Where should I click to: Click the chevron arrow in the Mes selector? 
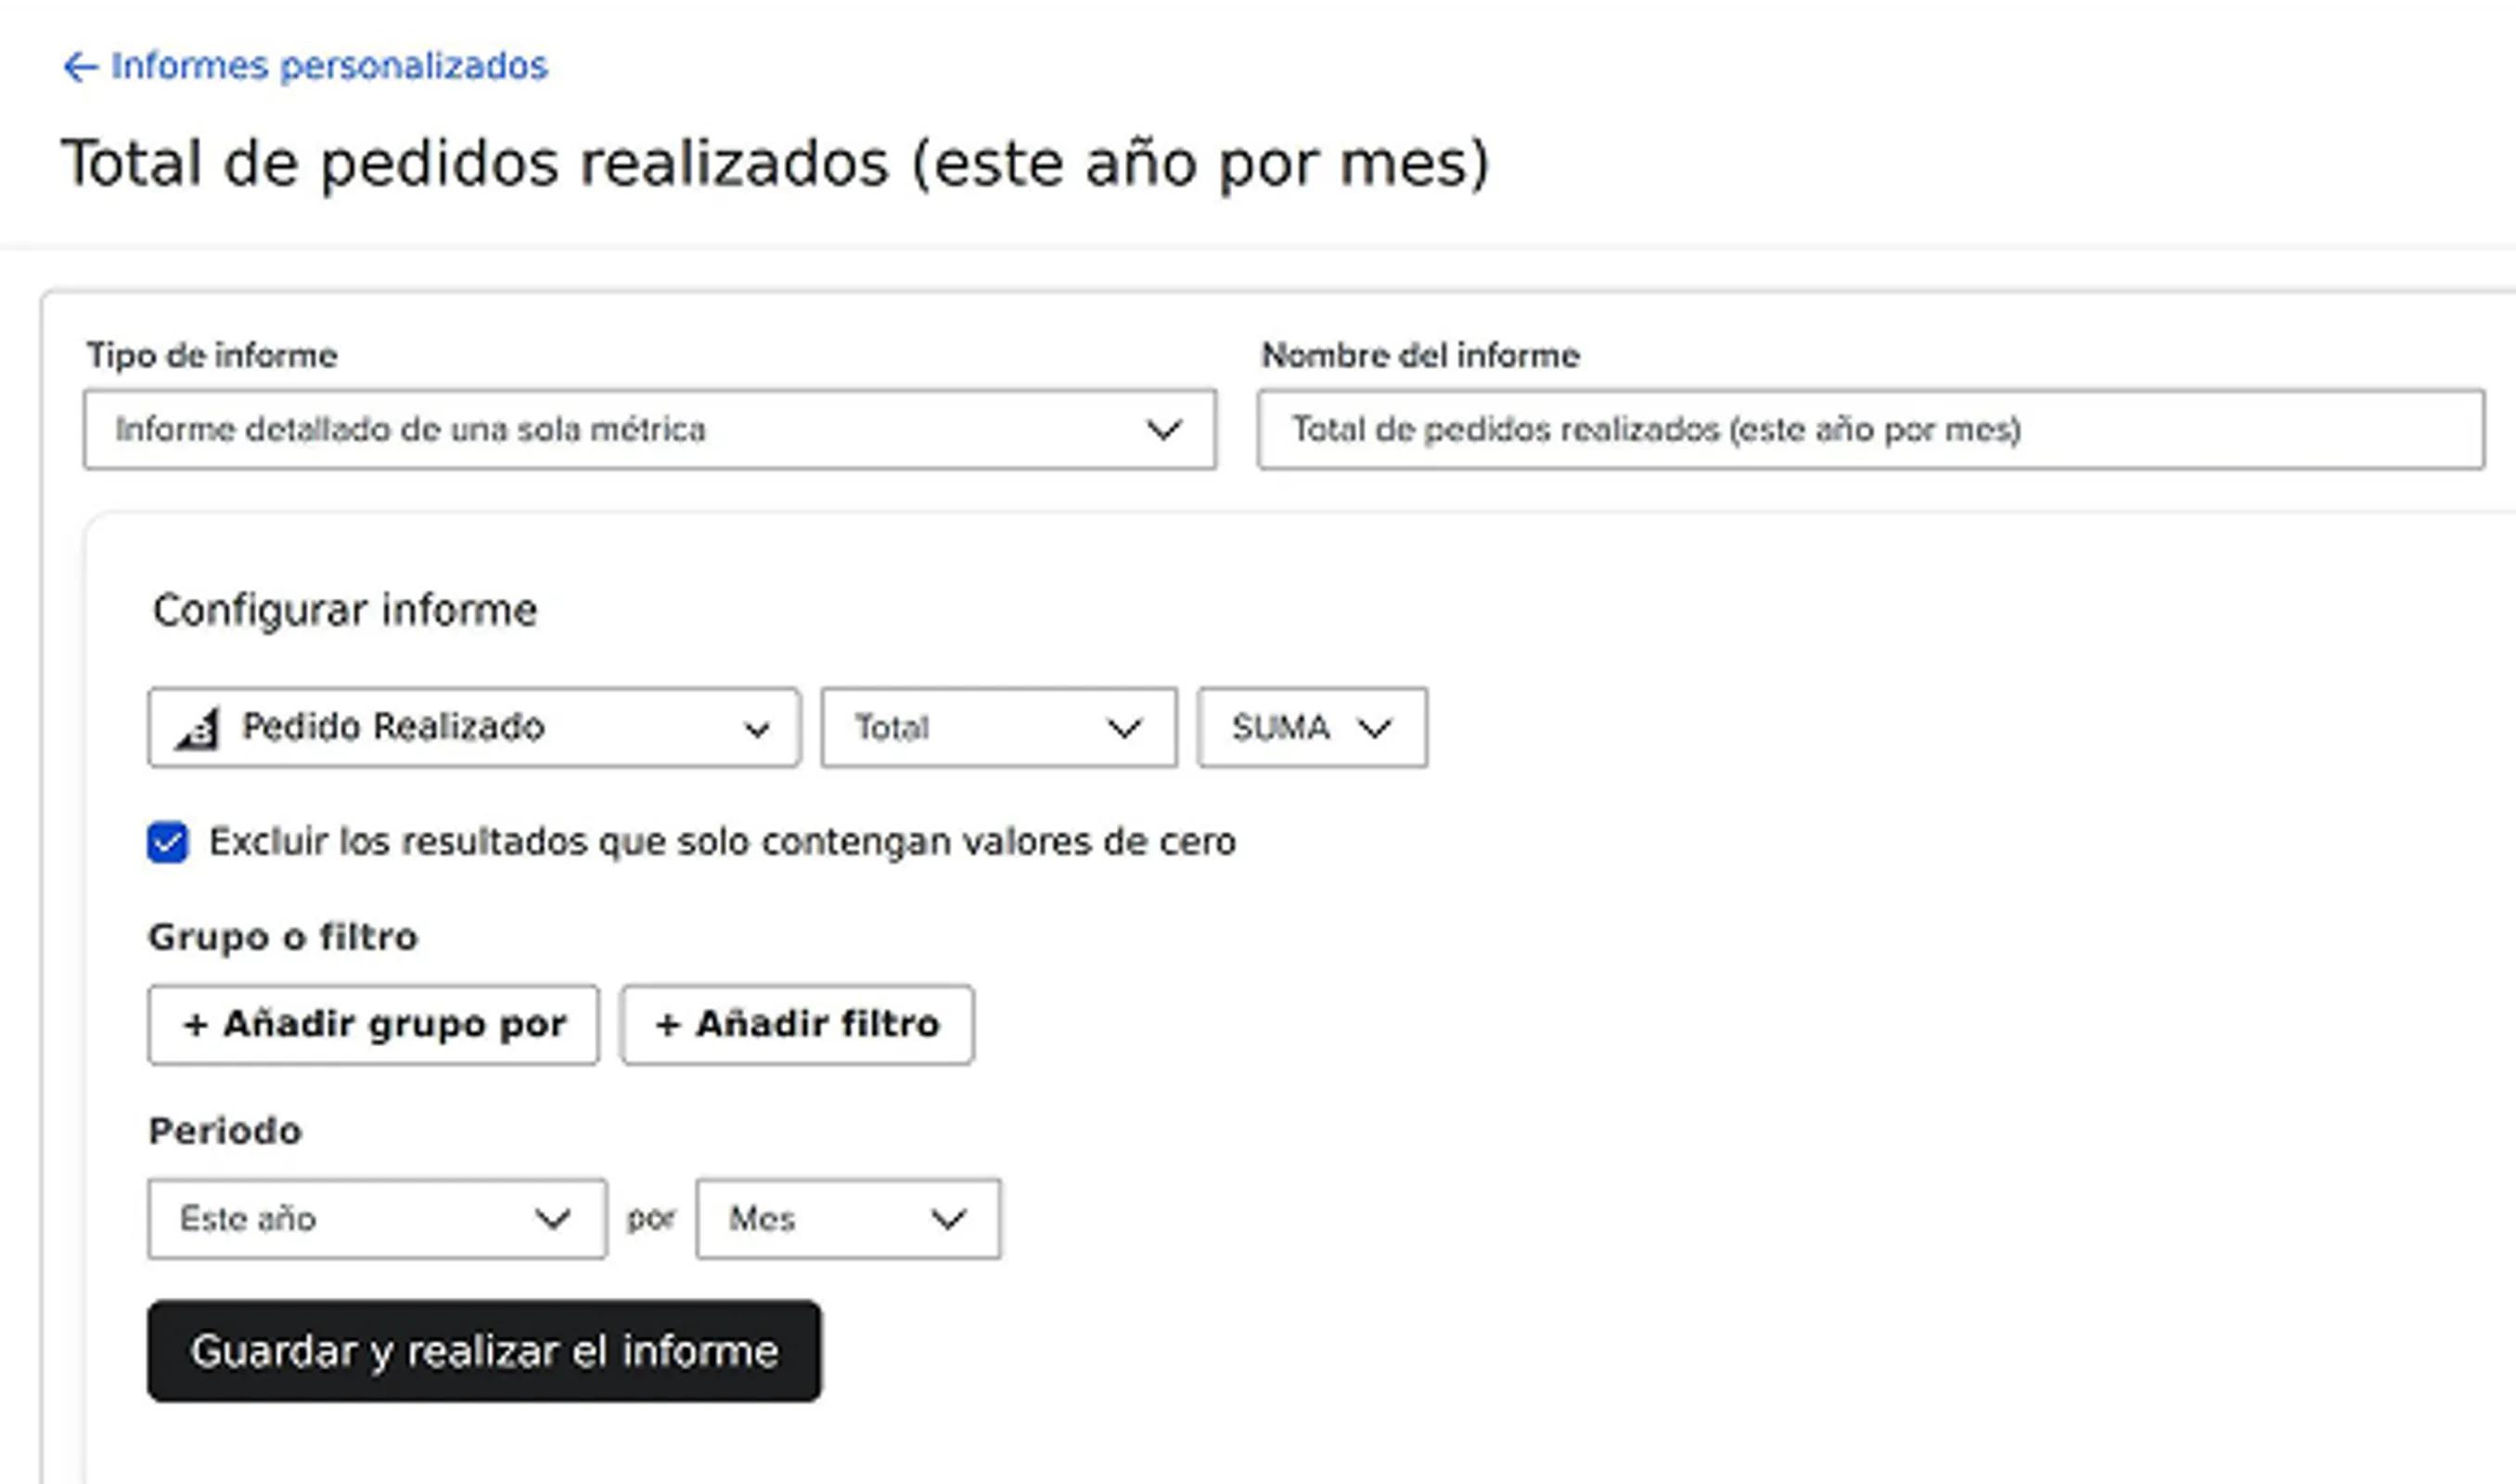click(x=947, y=1219)
